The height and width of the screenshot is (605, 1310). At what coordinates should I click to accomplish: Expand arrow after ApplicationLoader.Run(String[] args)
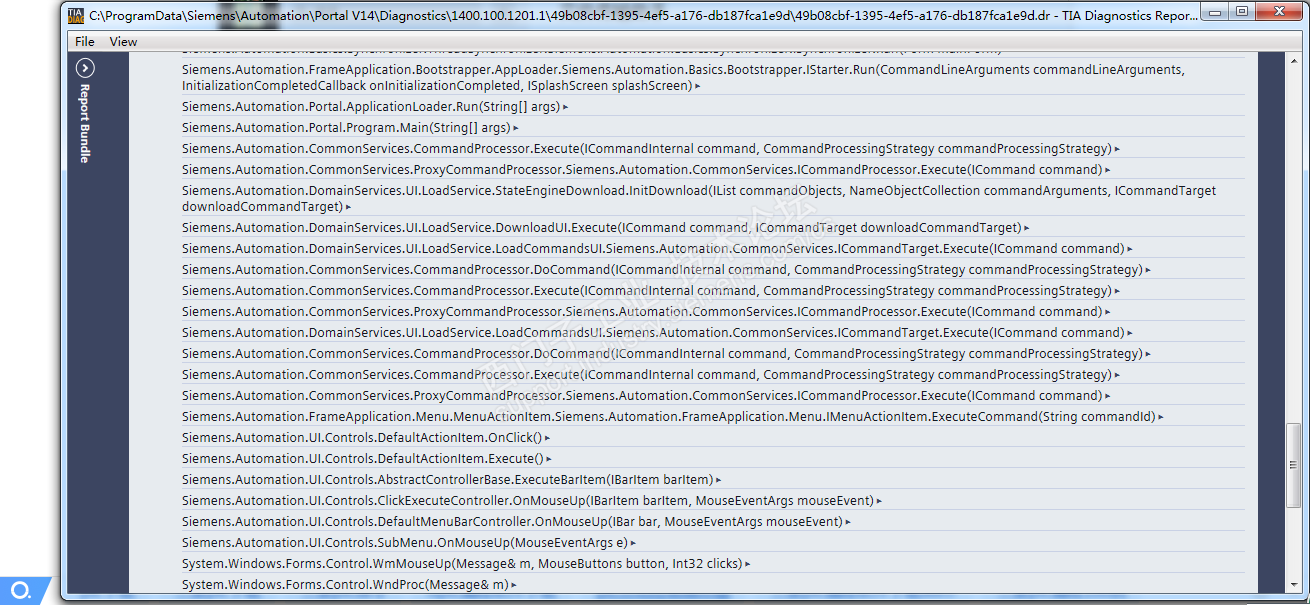(565, 107)
